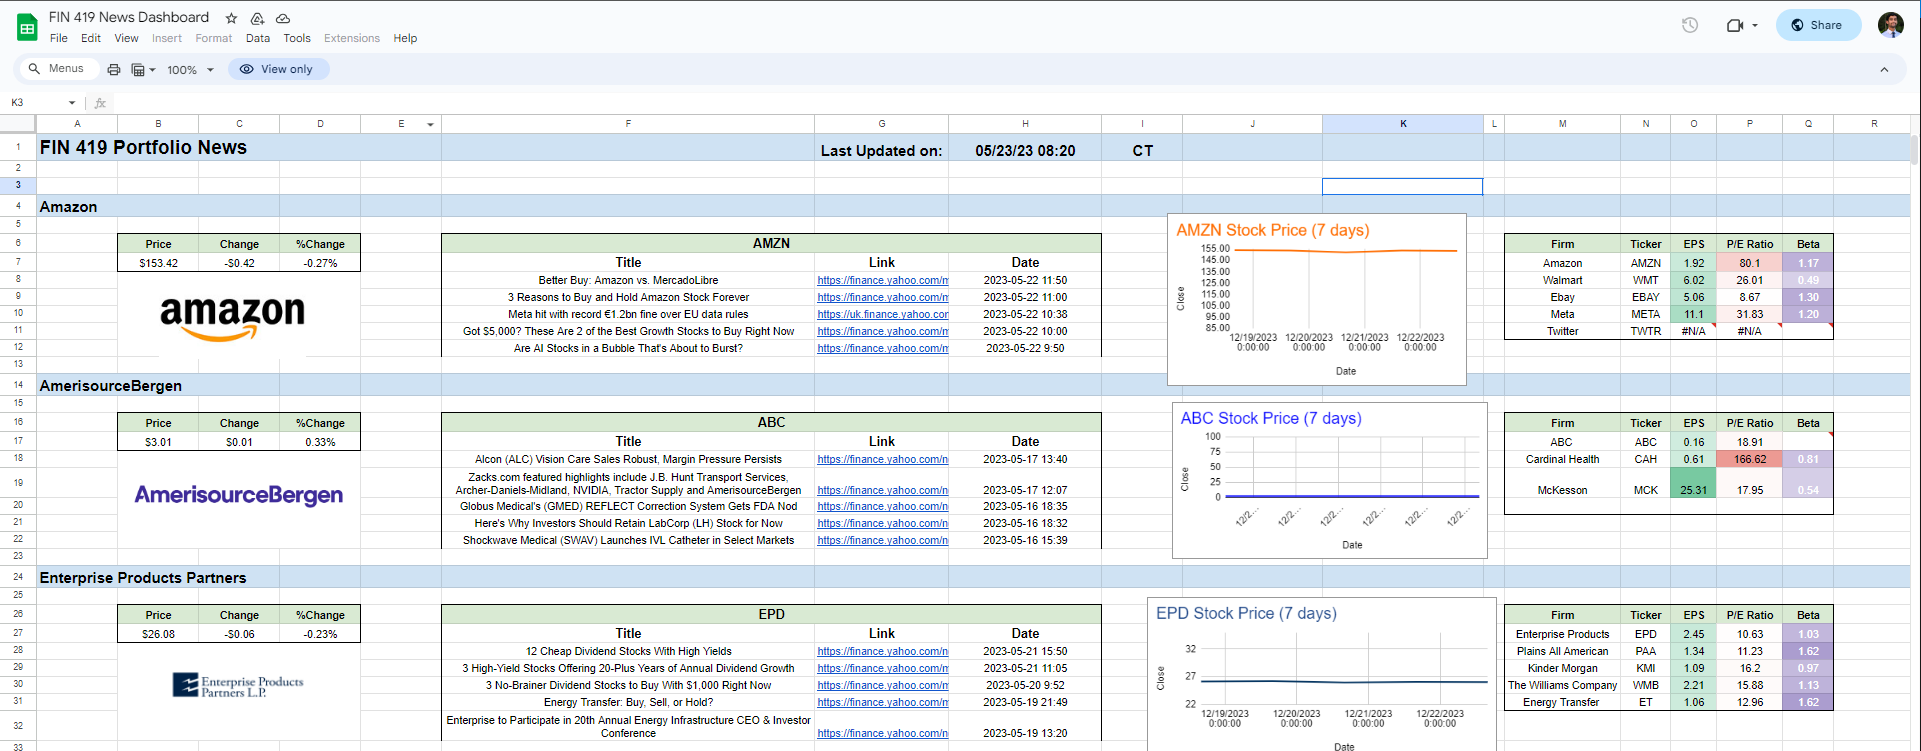This screenshot has width=1921, height=751.
Task: Collapse the toolbar using the up chevron
Action: (x=1884, y=70)
